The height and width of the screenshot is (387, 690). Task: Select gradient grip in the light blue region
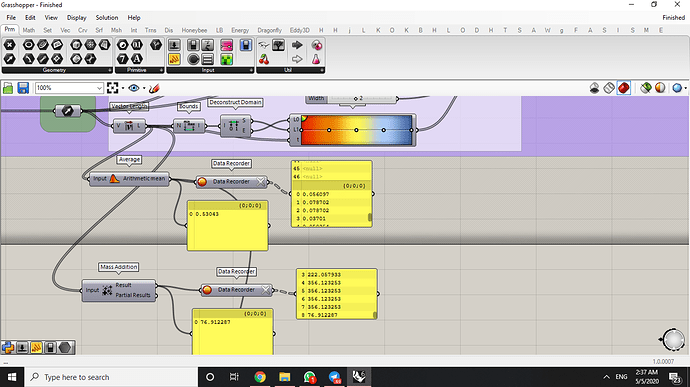384,130
